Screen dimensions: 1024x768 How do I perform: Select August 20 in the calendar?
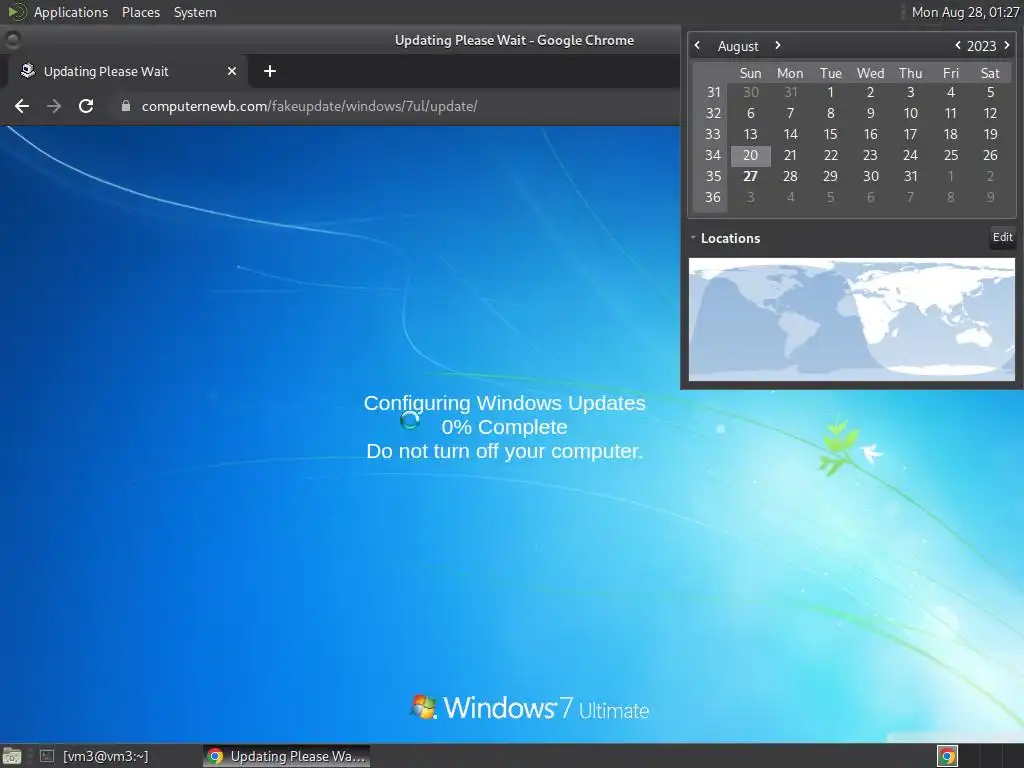point(750,155)
